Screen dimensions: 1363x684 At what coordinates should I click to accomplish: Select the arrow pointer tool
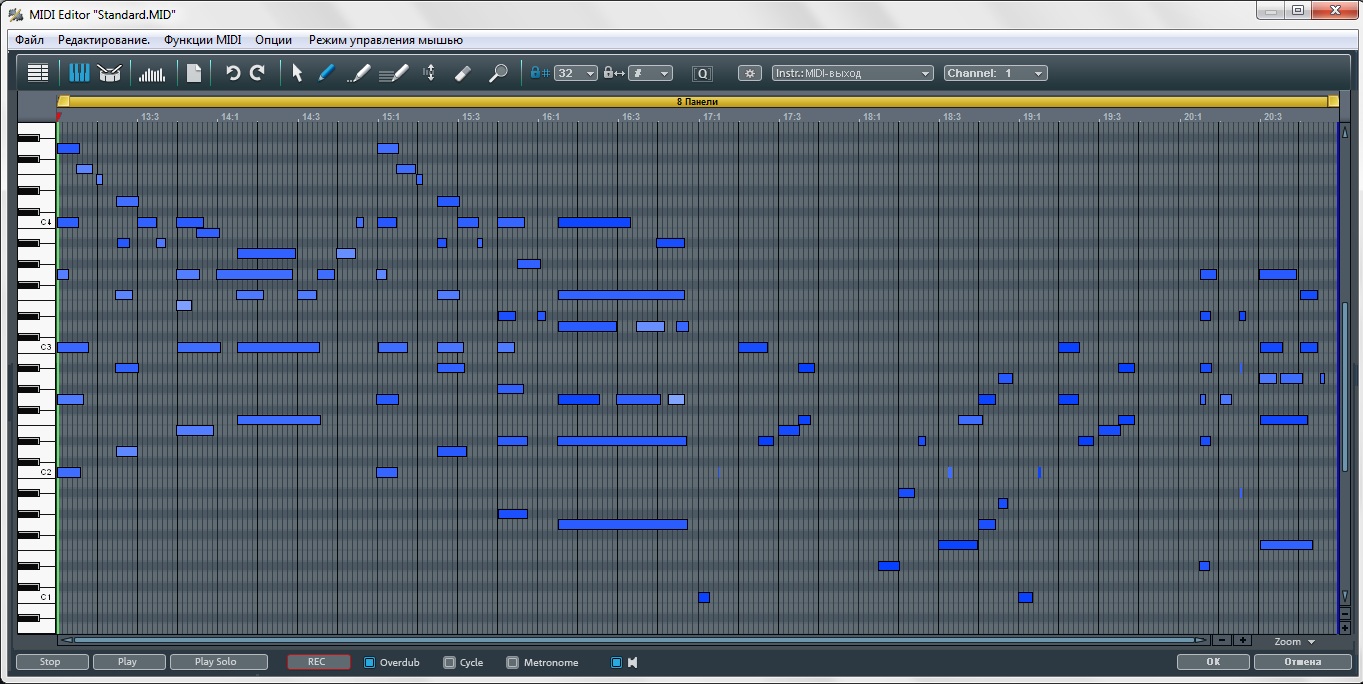pos(297,73)
